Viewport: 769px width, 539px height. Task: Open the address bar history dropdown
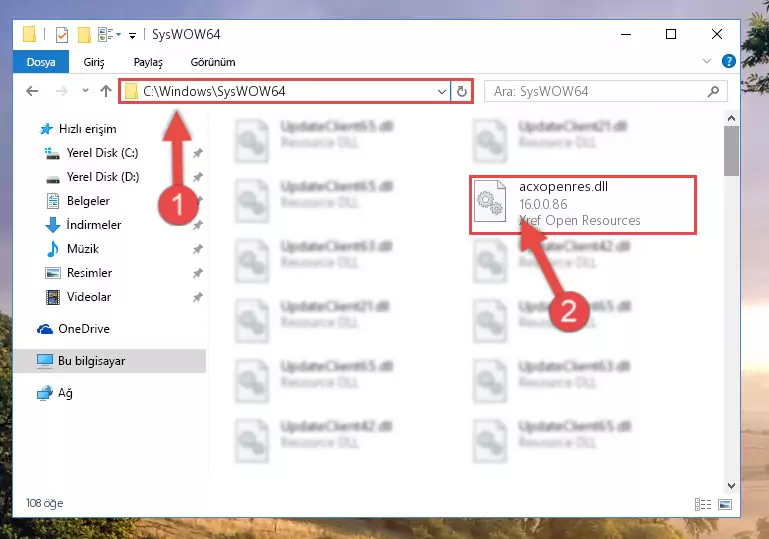(442, 92)
